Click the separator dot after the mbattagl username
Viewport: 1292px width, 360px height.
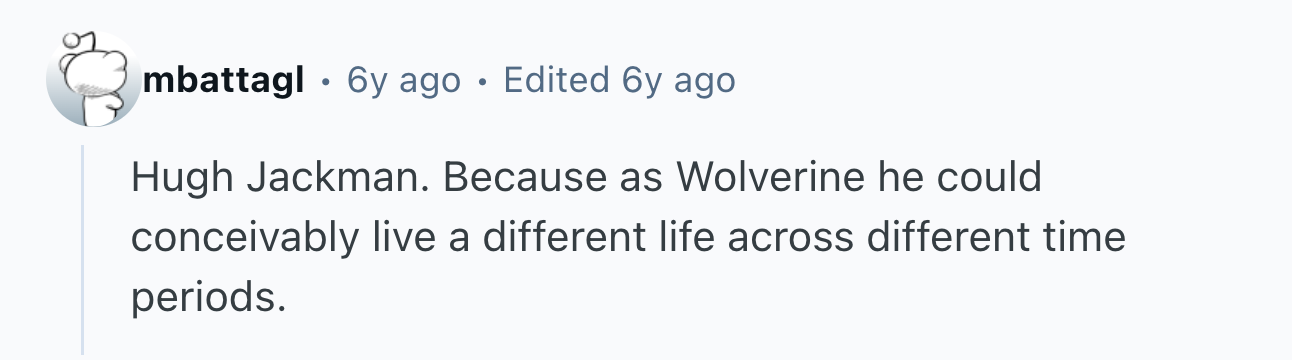(325, 81)
